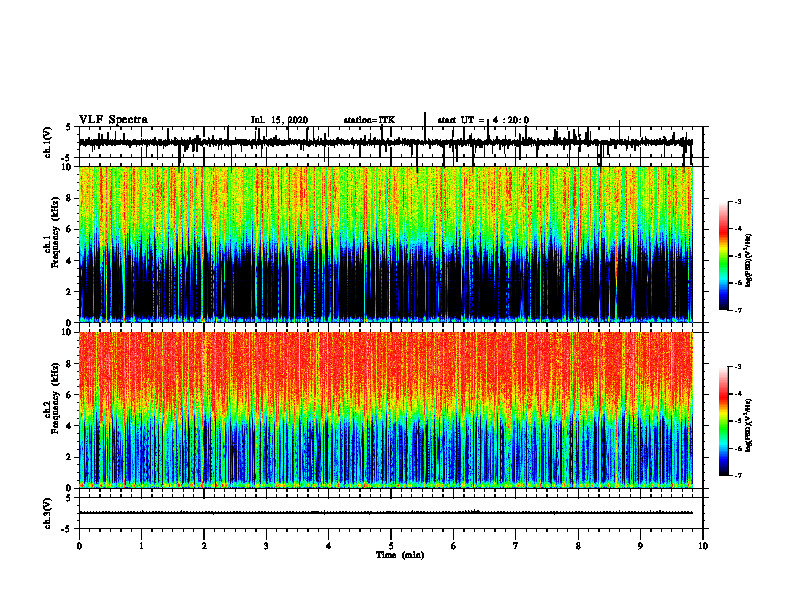Click time axis tick label "9"
The height and width of the screenshot is (612, 792).
pyautogui.click(x=640, y=546)
